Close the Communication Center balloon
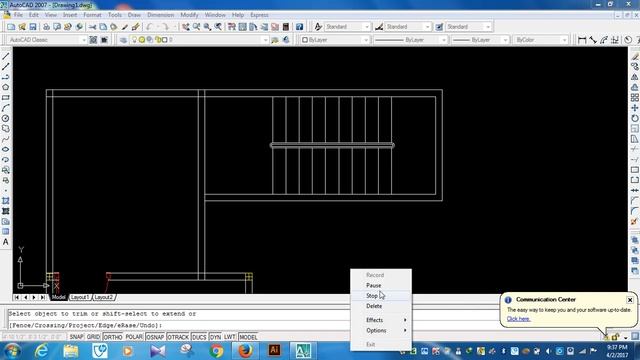 [630, 300]
